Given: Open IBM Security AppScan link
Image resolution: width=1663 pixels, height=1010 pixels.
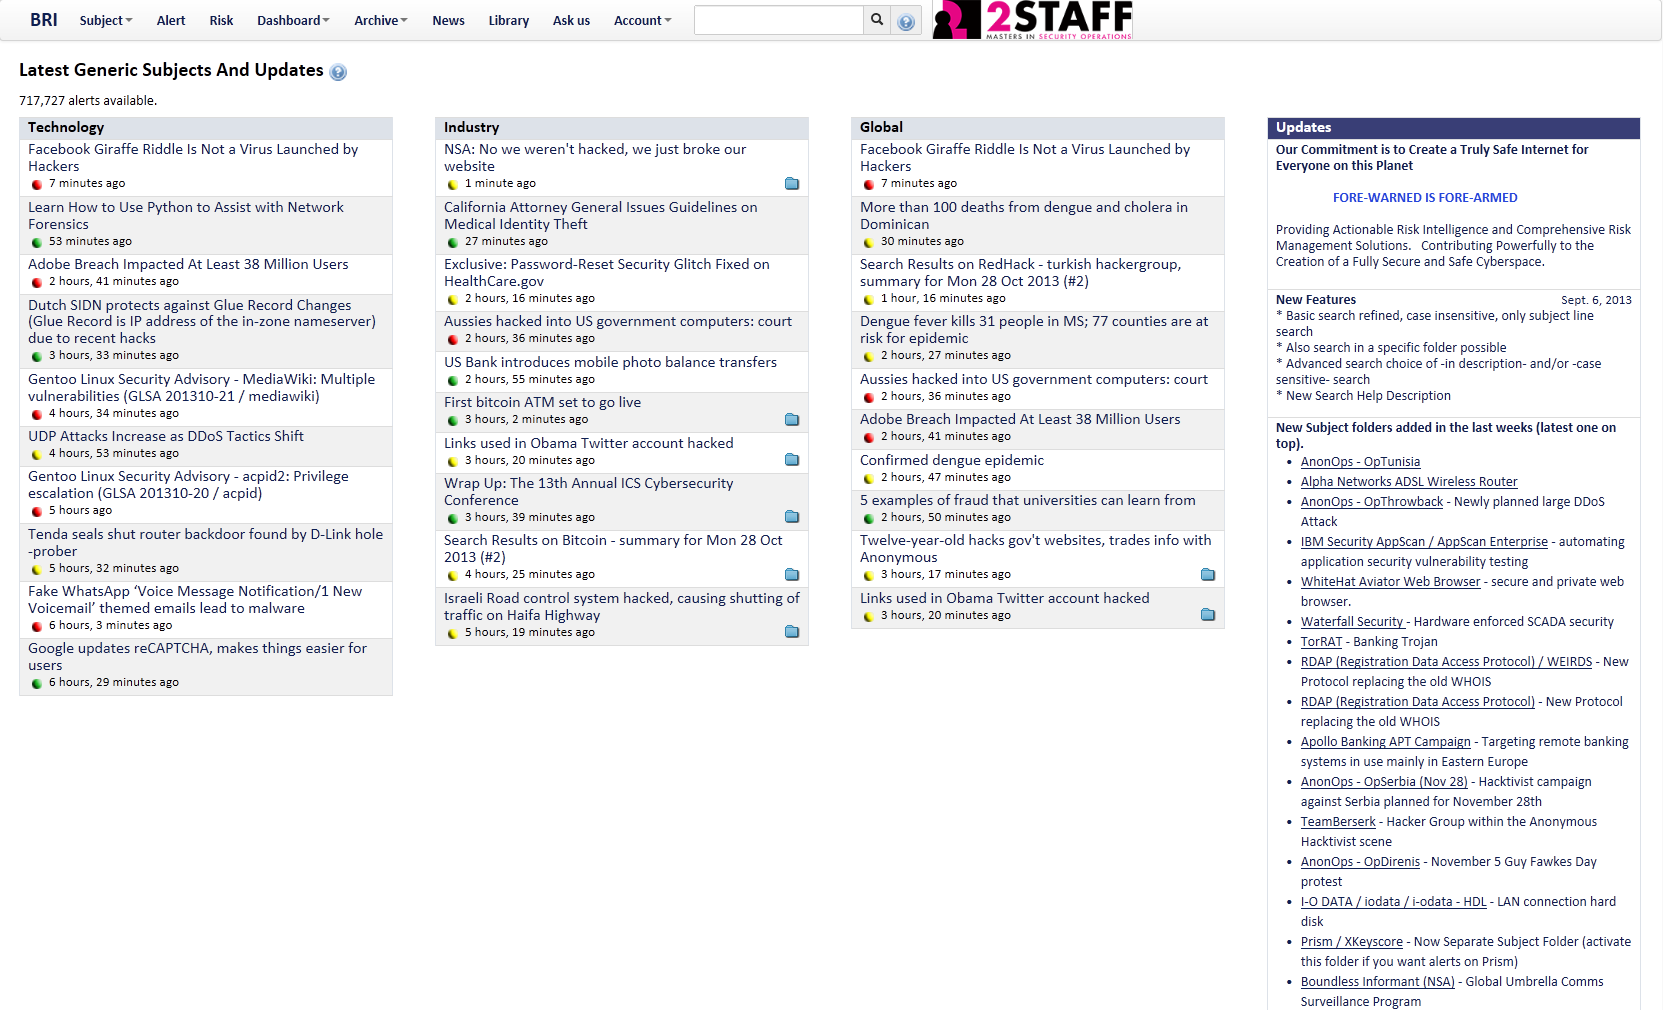Looking at the screenshot, I should pos(1424,542).
